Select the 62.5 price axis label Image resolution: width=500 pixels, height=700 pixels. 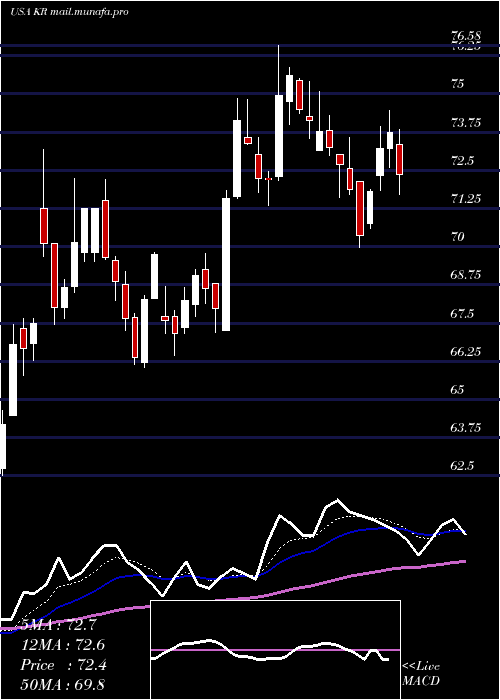(462, 467)
